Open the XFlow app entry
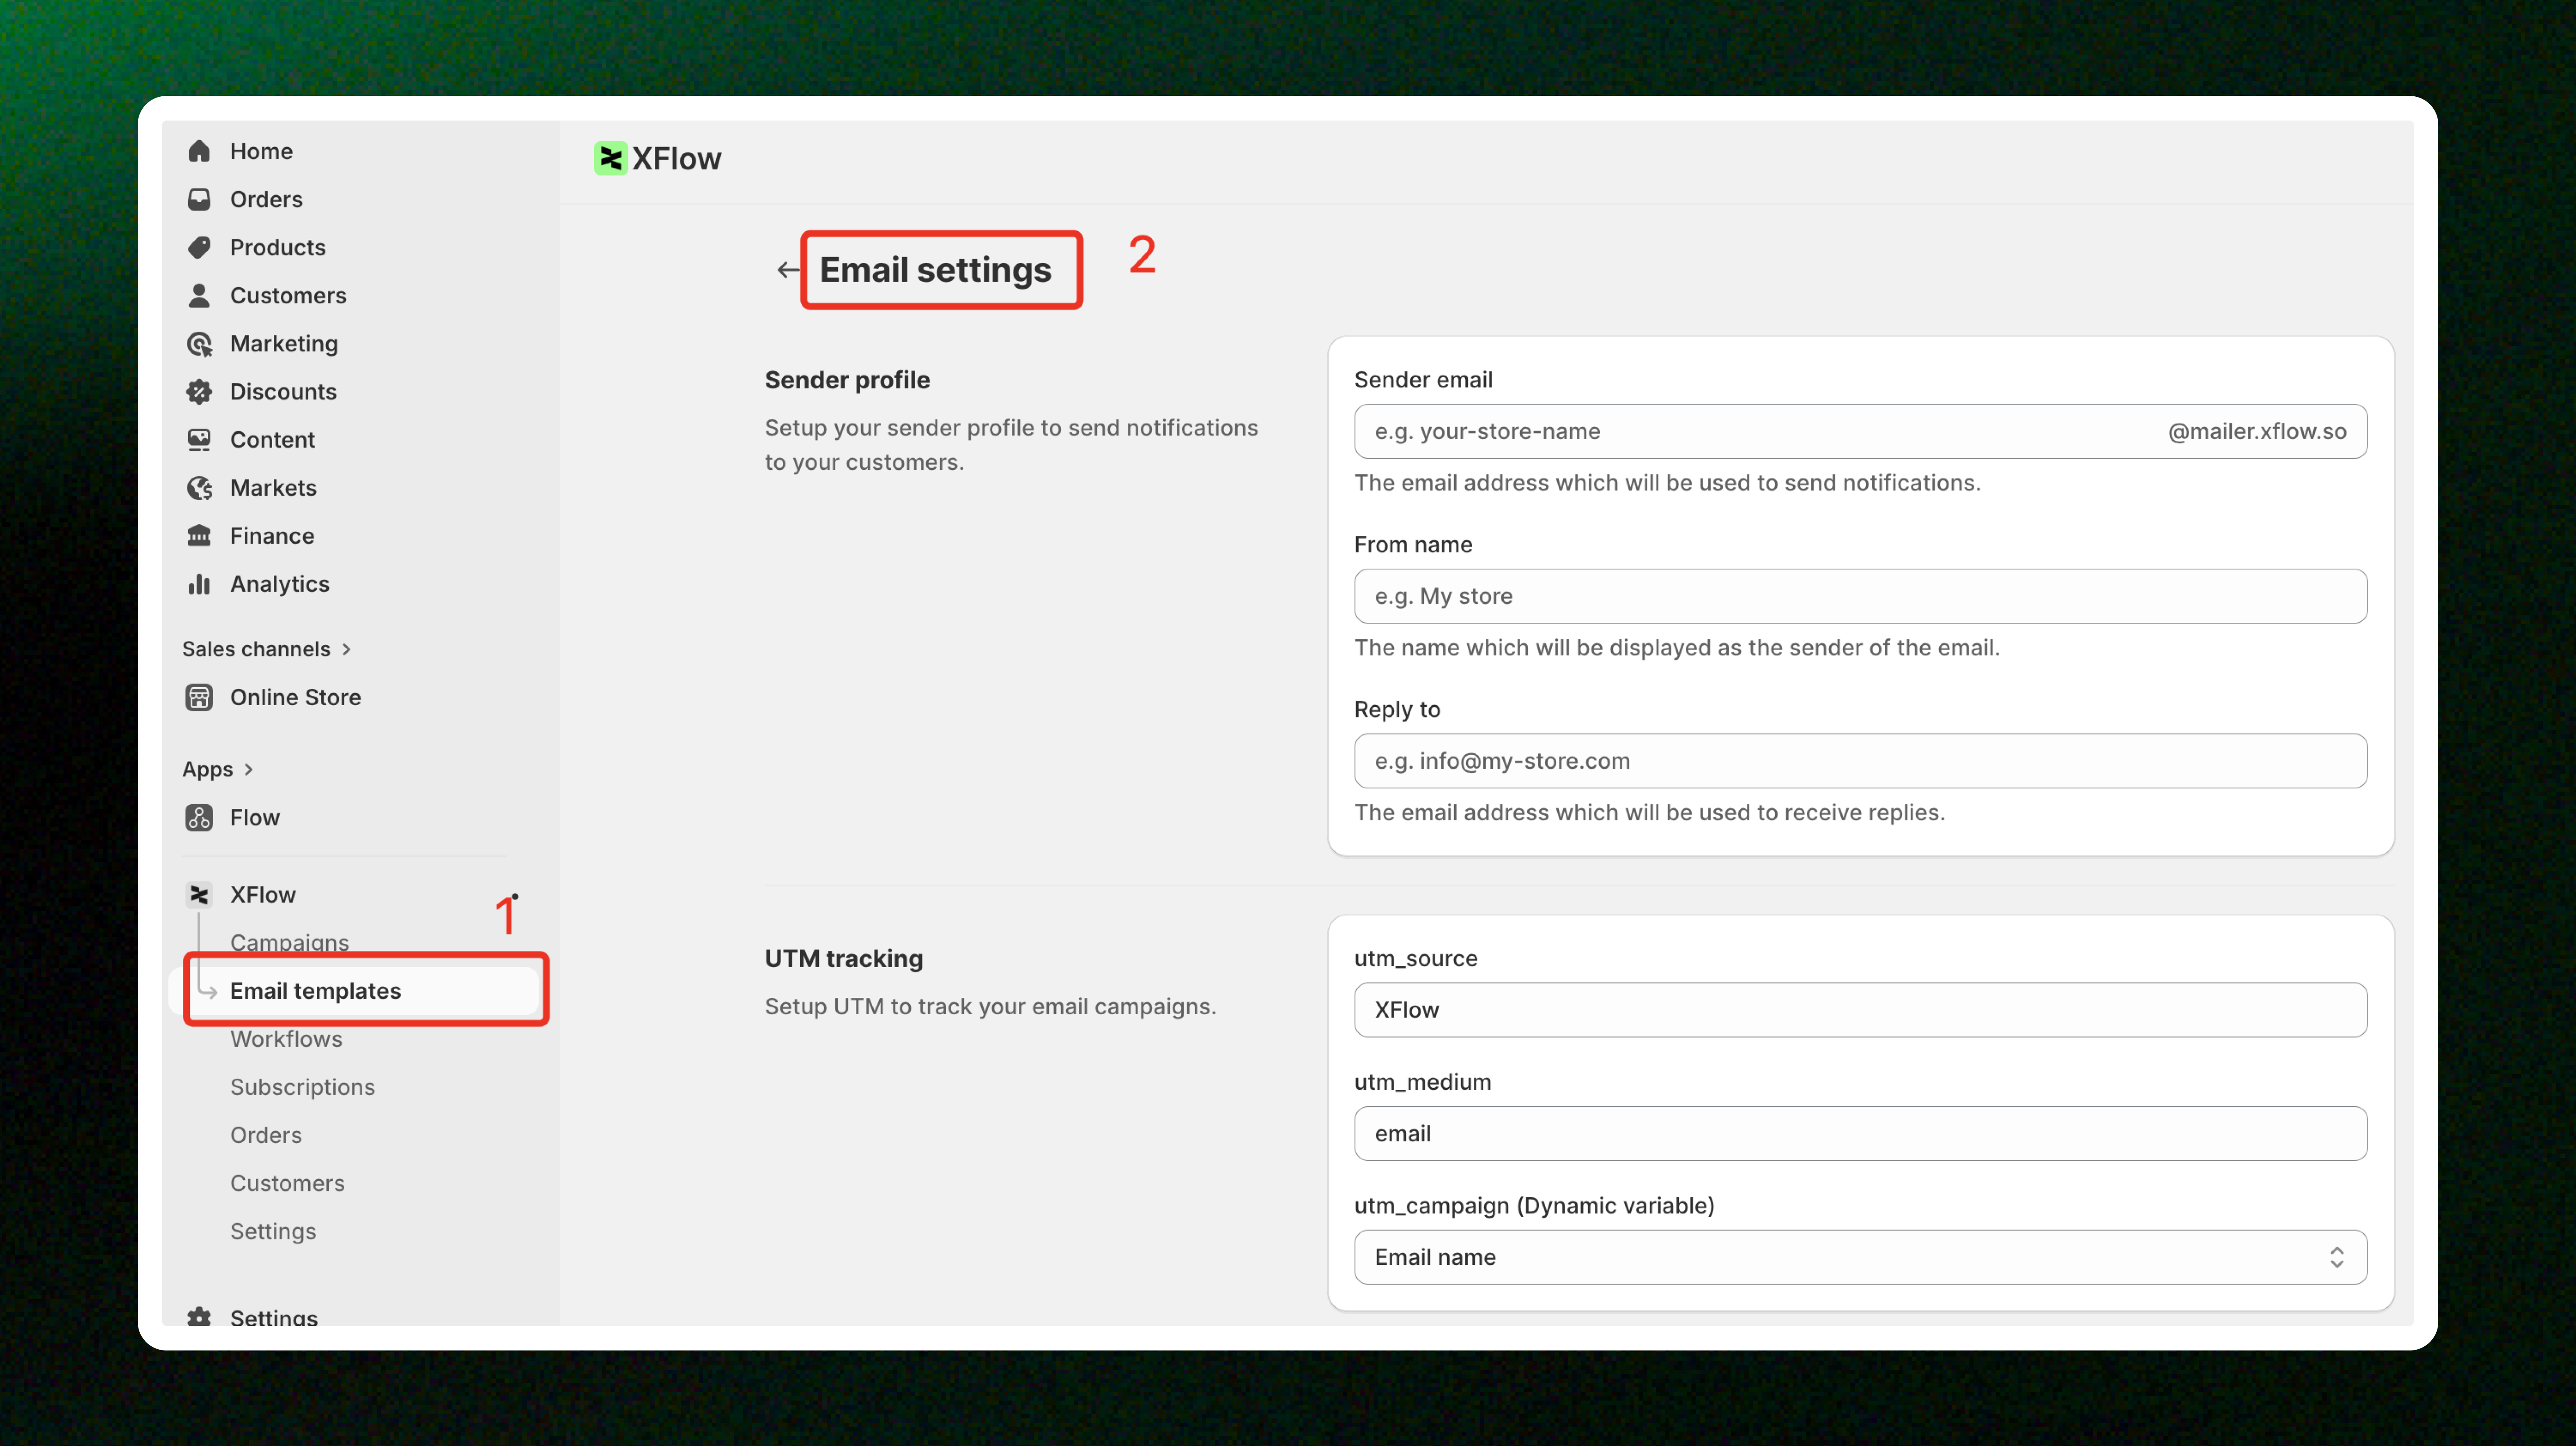This screenshot has height=1446, width=2576. (x=263, y=894)
